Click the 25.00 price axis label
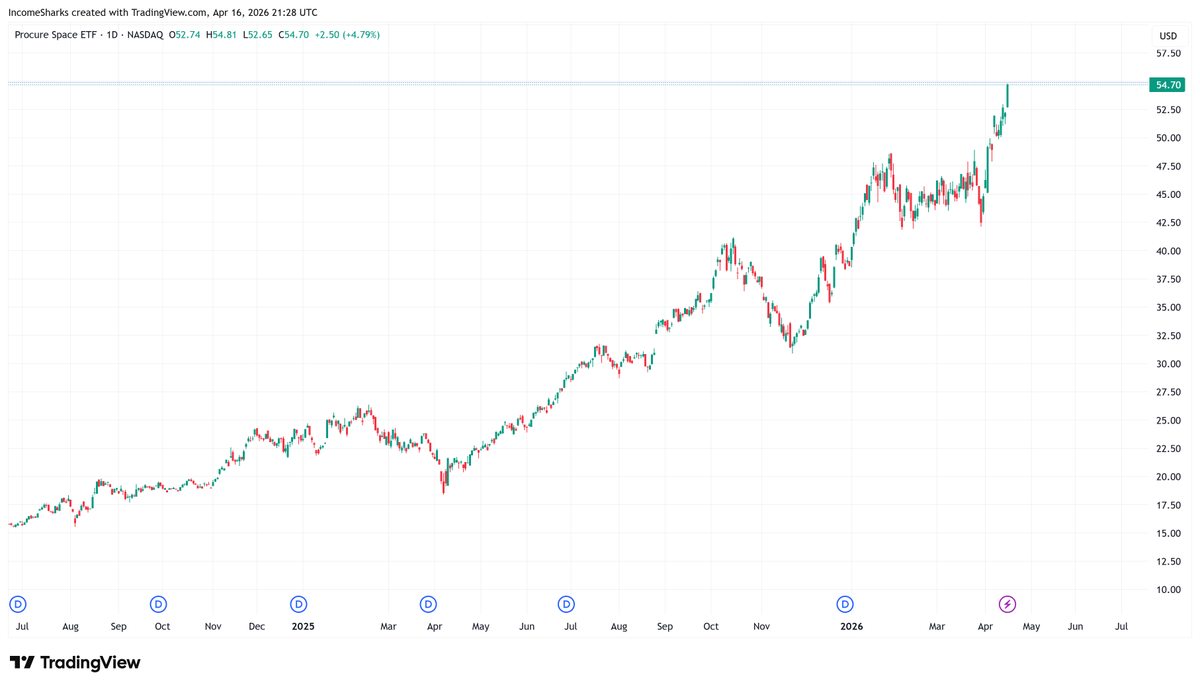Screen dimensions: 1200x687 pyautogui.click(x=1169, y=421)
